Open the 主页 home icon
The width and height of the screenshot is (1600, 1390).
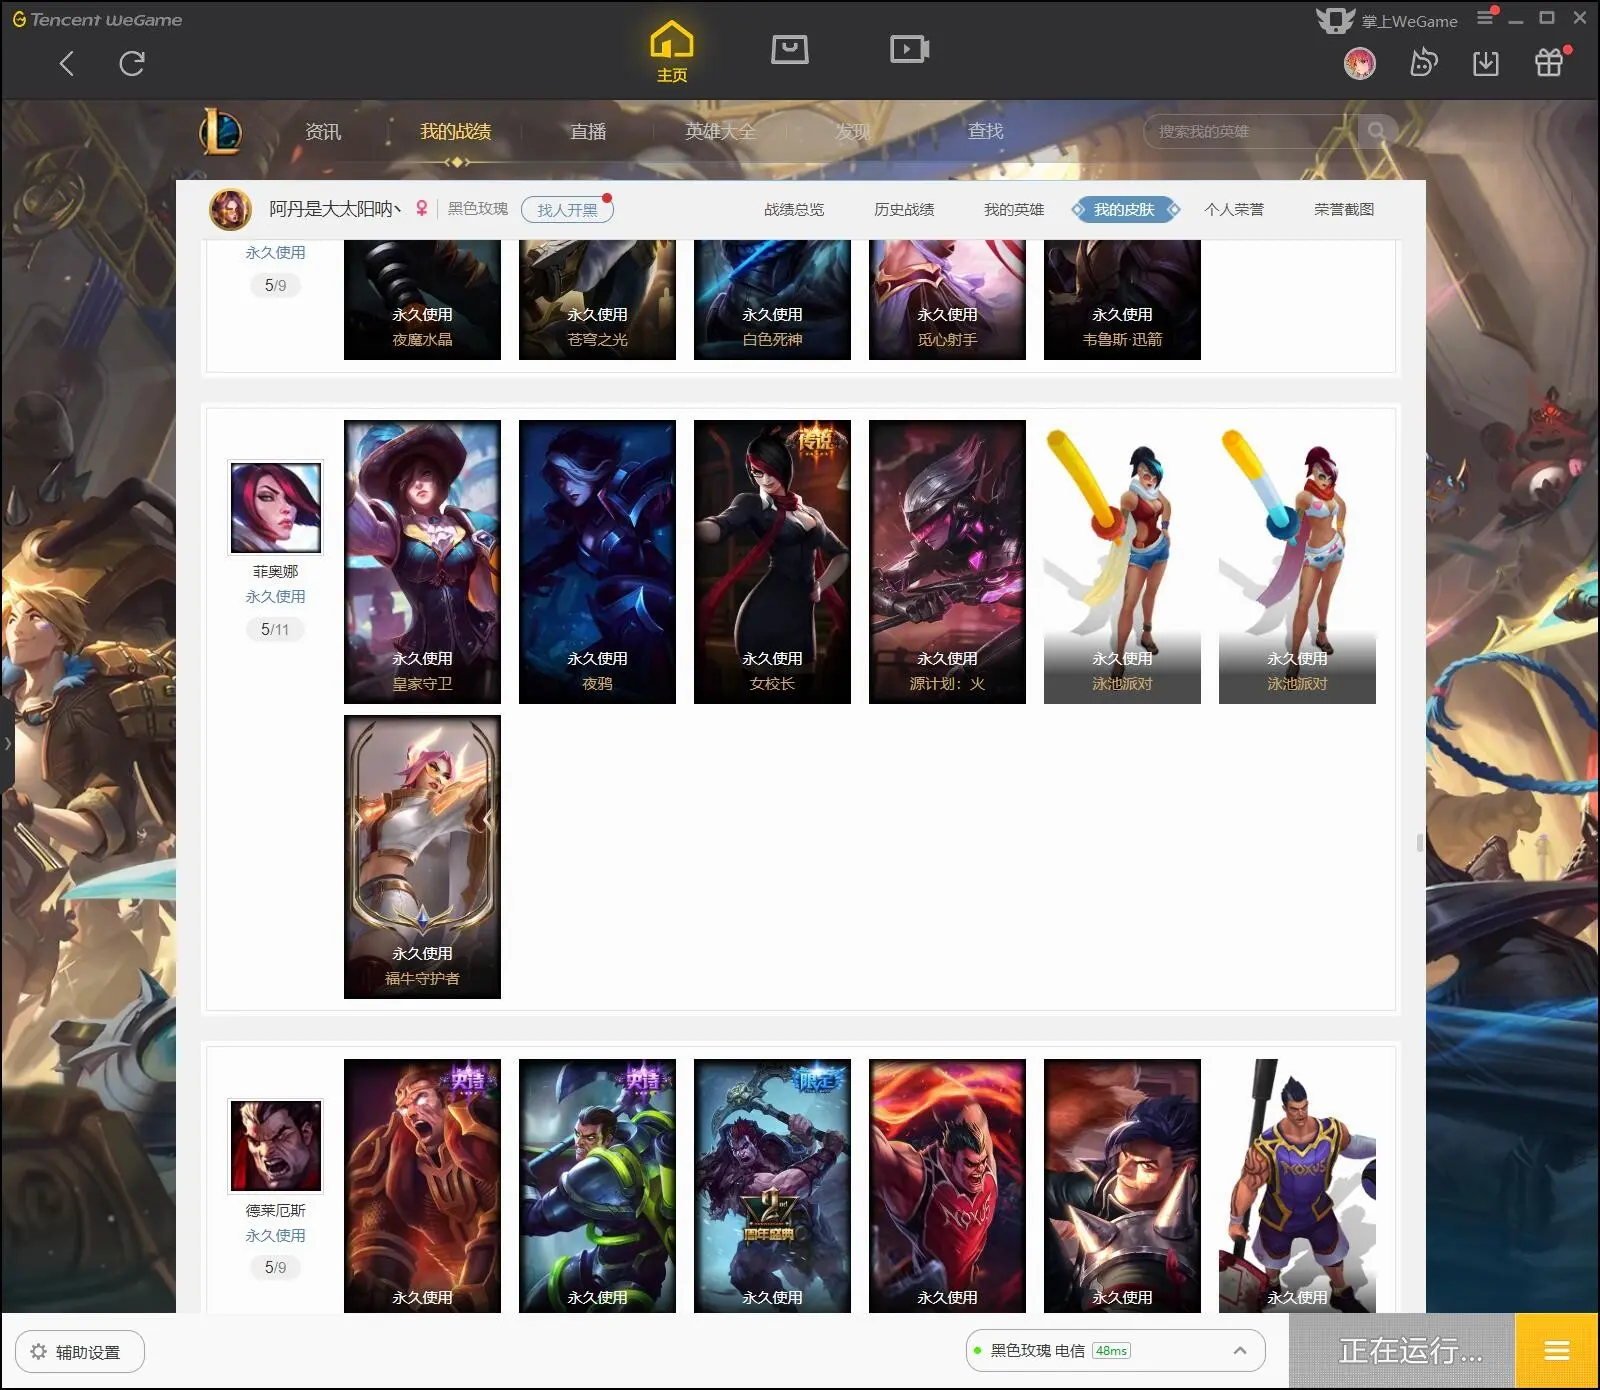tap(672, 51)
